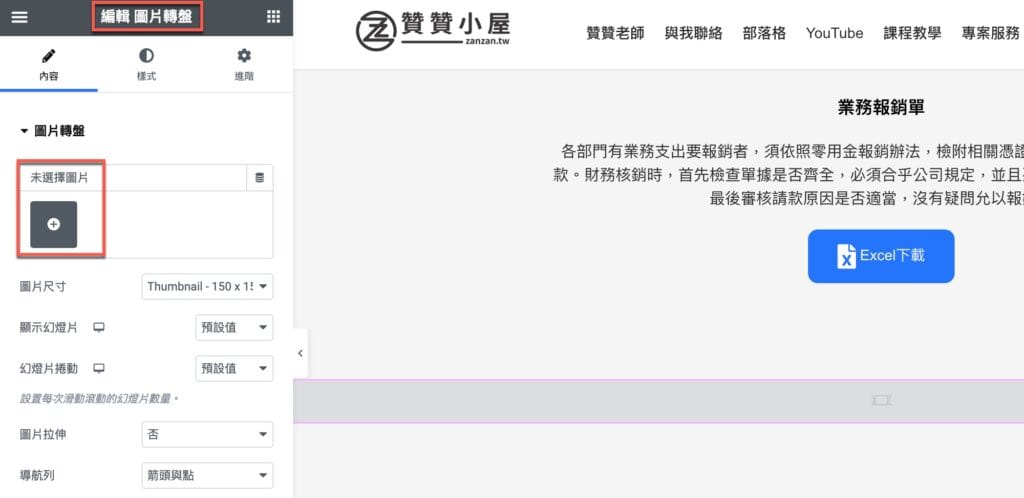Open the 導航列 dropdown

click(x=207, y=476)
